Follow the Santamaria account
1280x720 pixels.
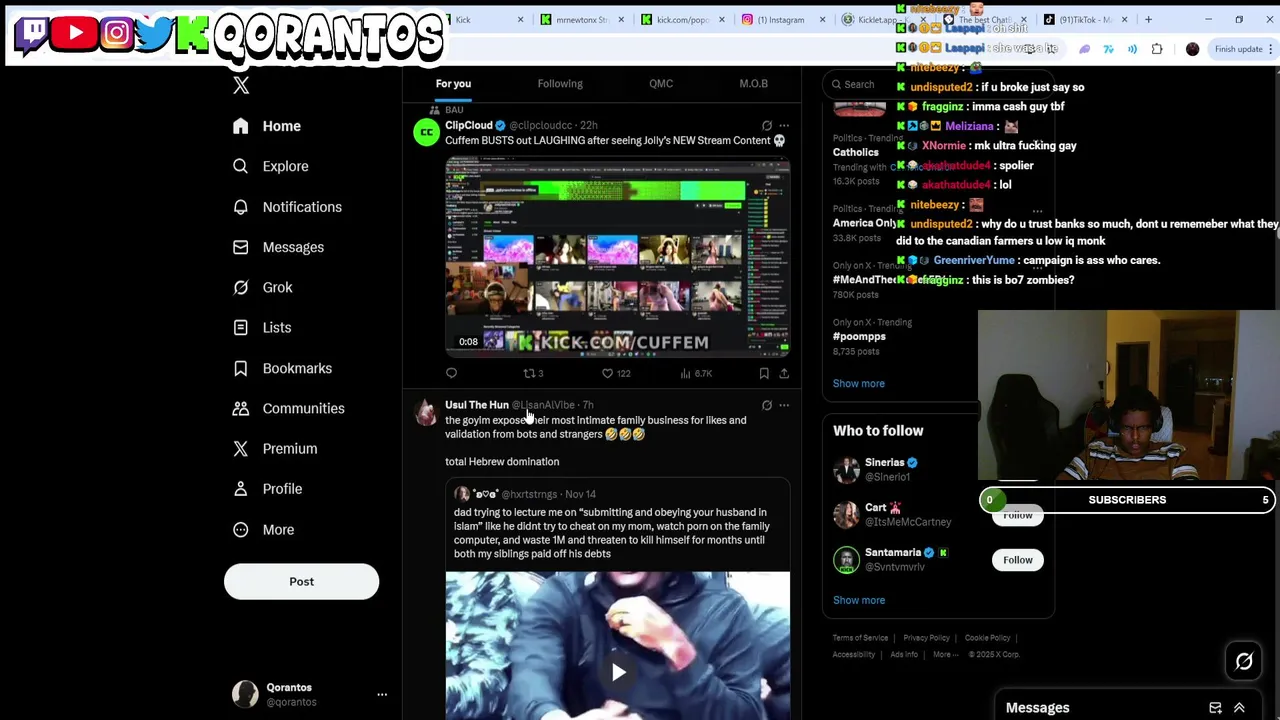coord(1017,560)
